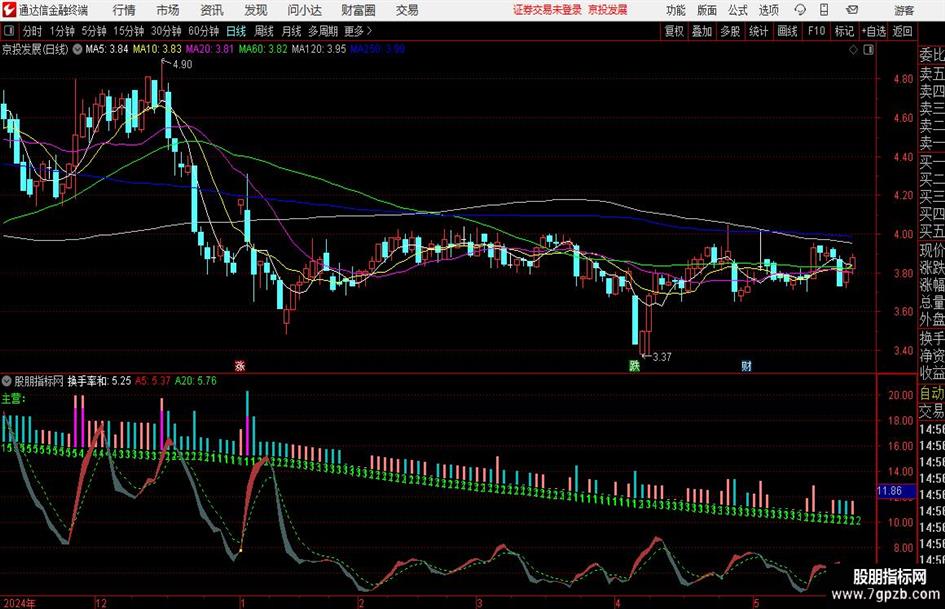Click the 4.90 high price marker
The width and height of the screenshot is (945, 609).
[x=182, y=64]
